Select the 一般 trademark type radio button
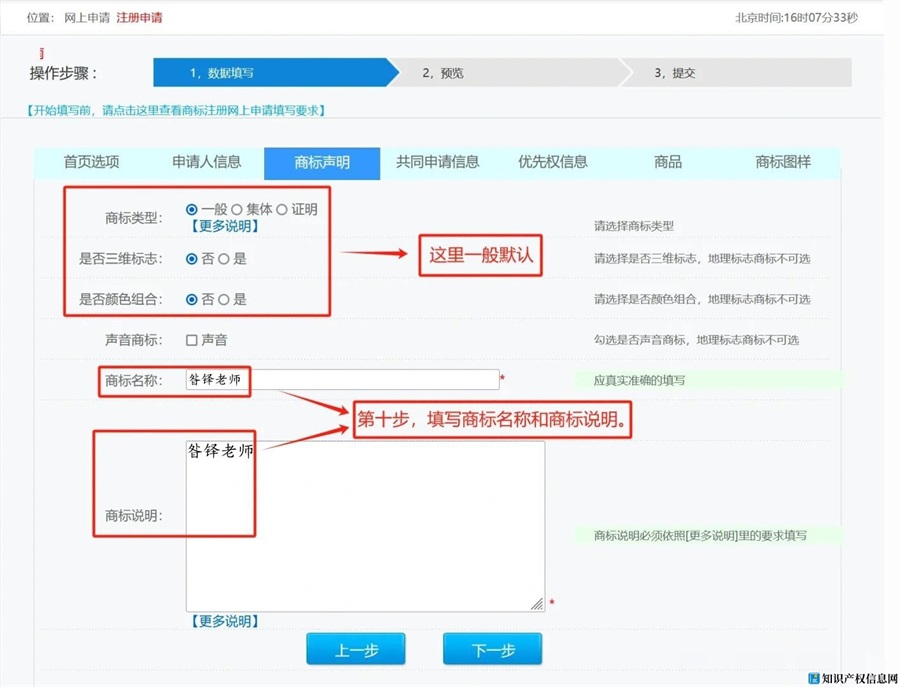900x687 pixels. 192,210
